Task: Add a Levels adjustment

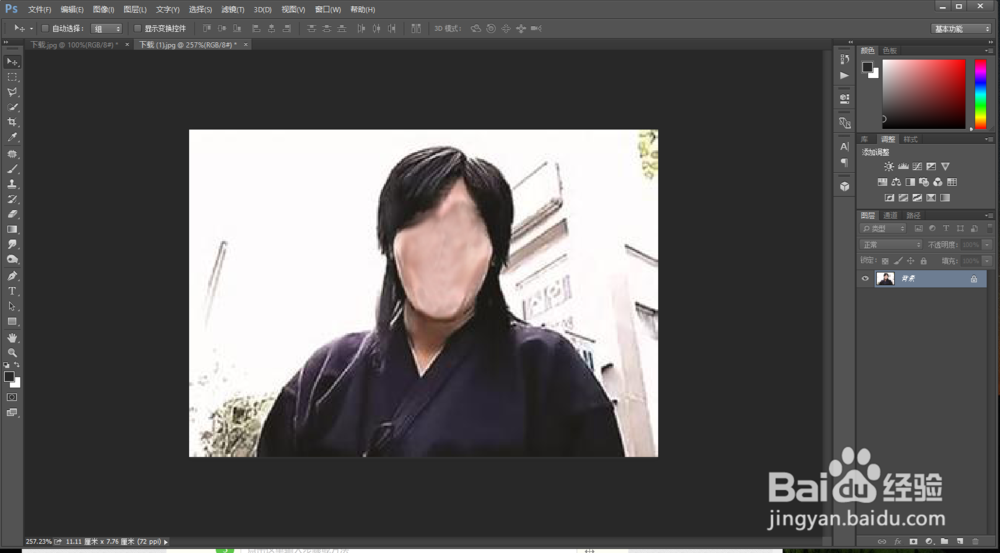Action: pyautogui.click(x=903, y=166)
